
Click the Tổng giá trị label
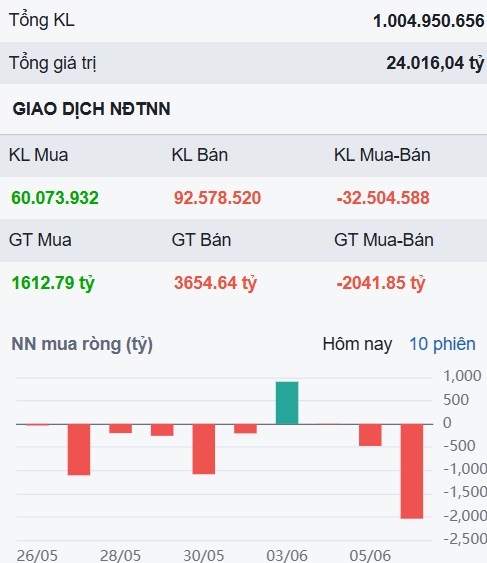(52, 63)
